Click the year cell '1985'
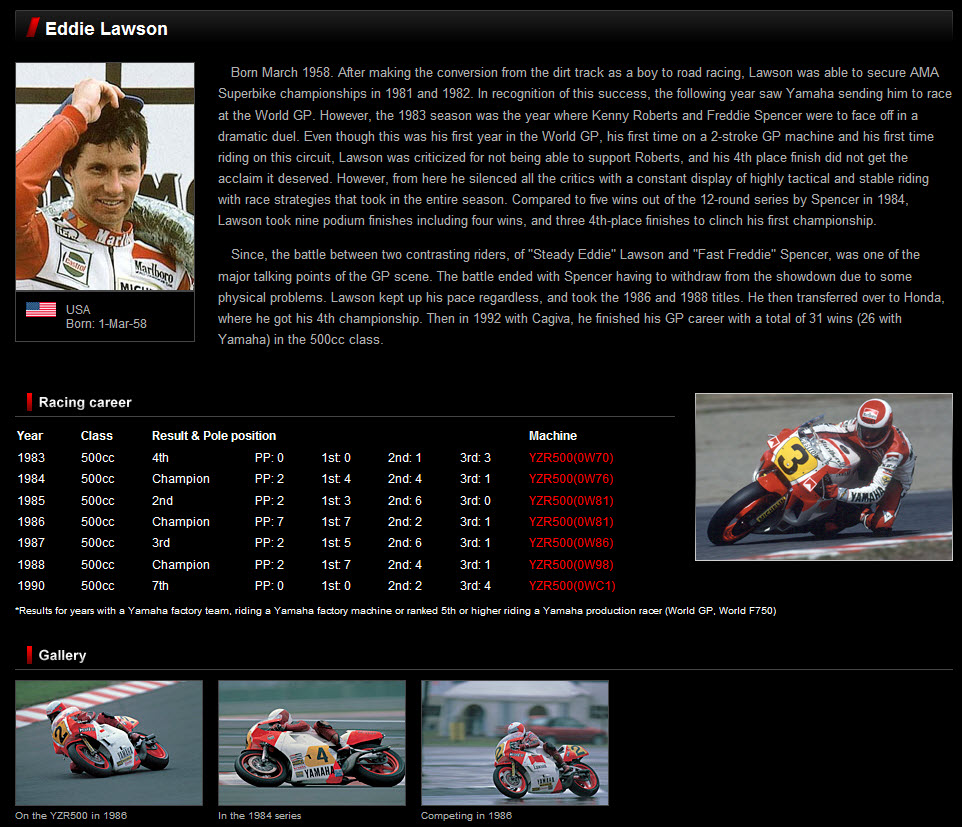The width and height of the screenshot is (962, 827). (31, 501)
